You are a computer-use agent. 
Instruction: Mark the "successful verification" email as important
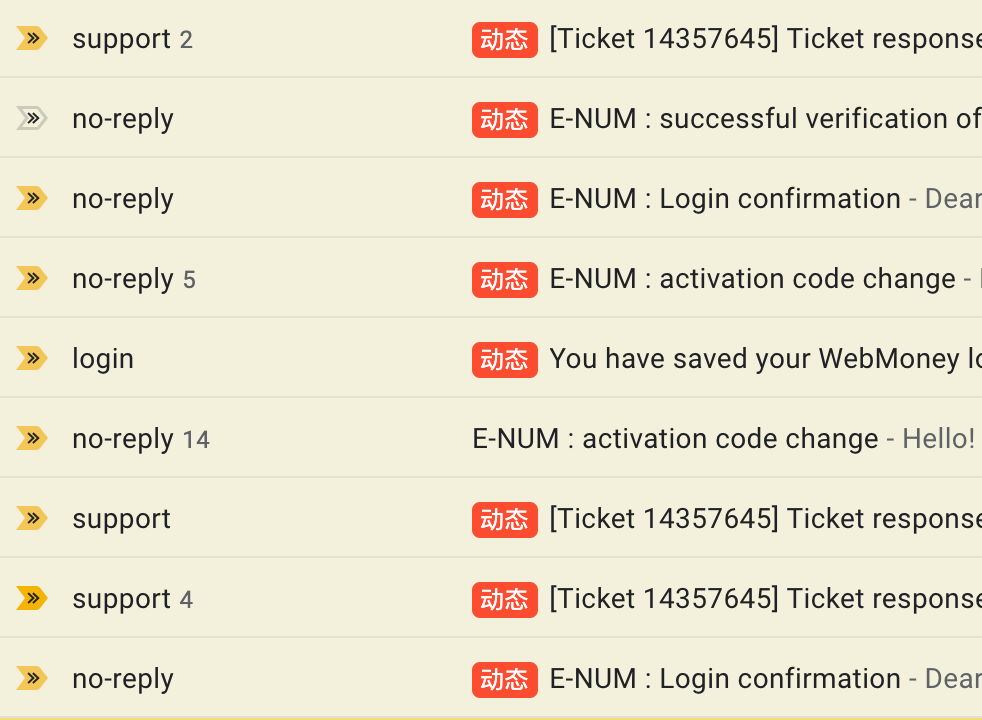(x=32, y=119)
